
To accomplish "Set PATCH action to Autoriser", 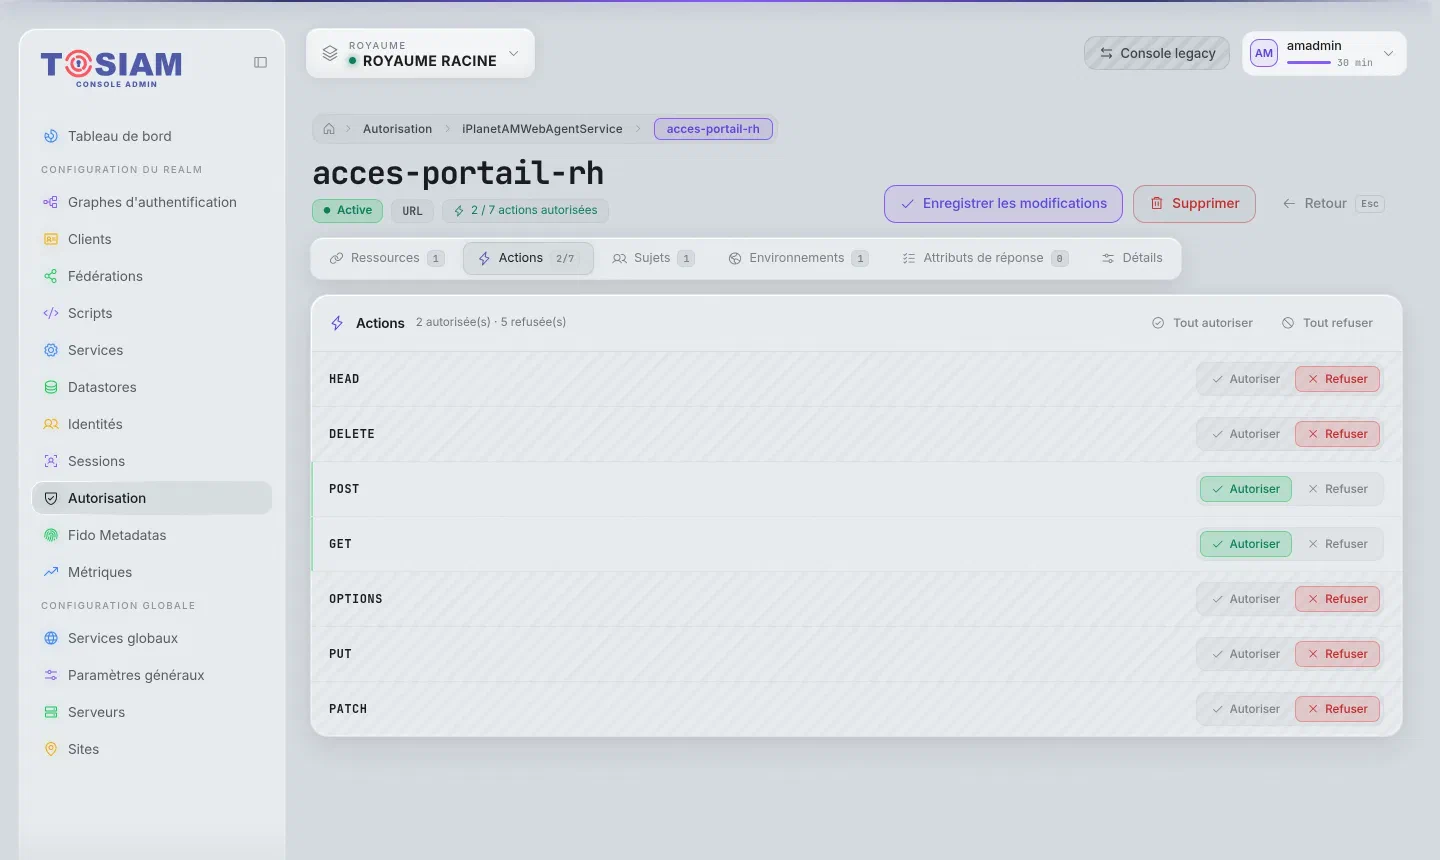I will click(1245, 709).
